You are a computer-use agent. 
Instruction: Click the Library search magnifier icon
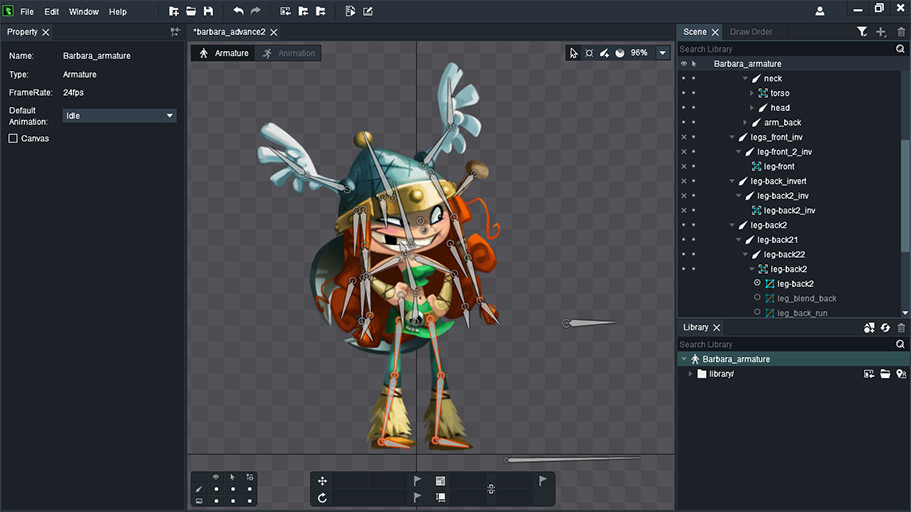(900, 344)
